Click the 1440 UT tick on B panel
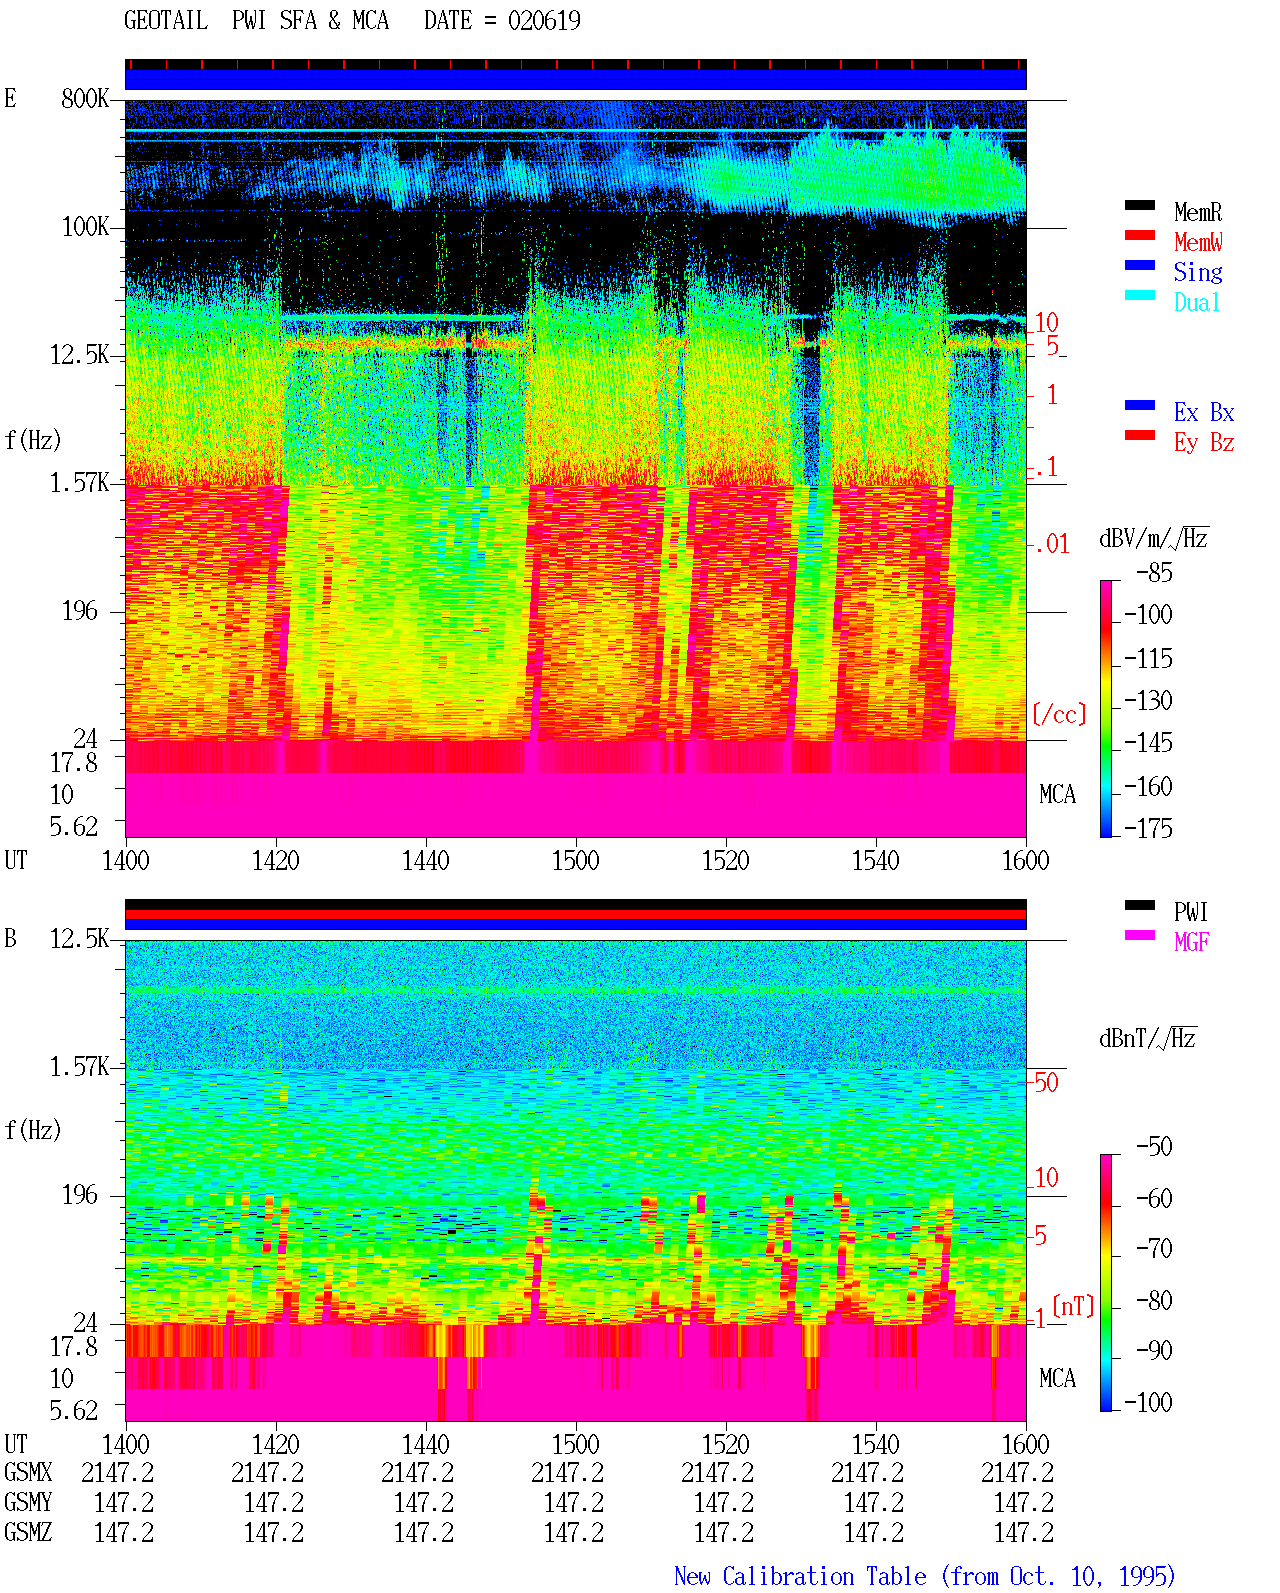The height and width of the screenshot is (1593, 1280). (426, 1444)
